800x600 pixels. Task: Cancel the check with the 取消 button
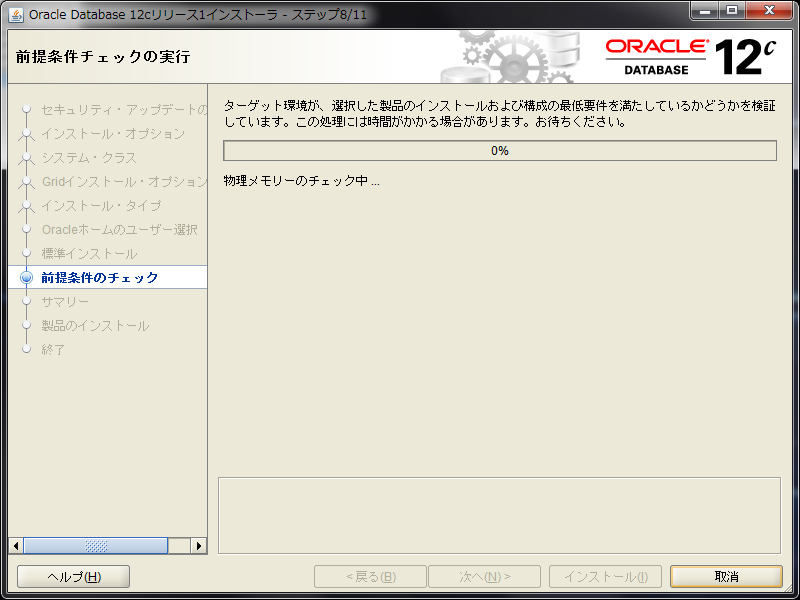coord(727,577)
